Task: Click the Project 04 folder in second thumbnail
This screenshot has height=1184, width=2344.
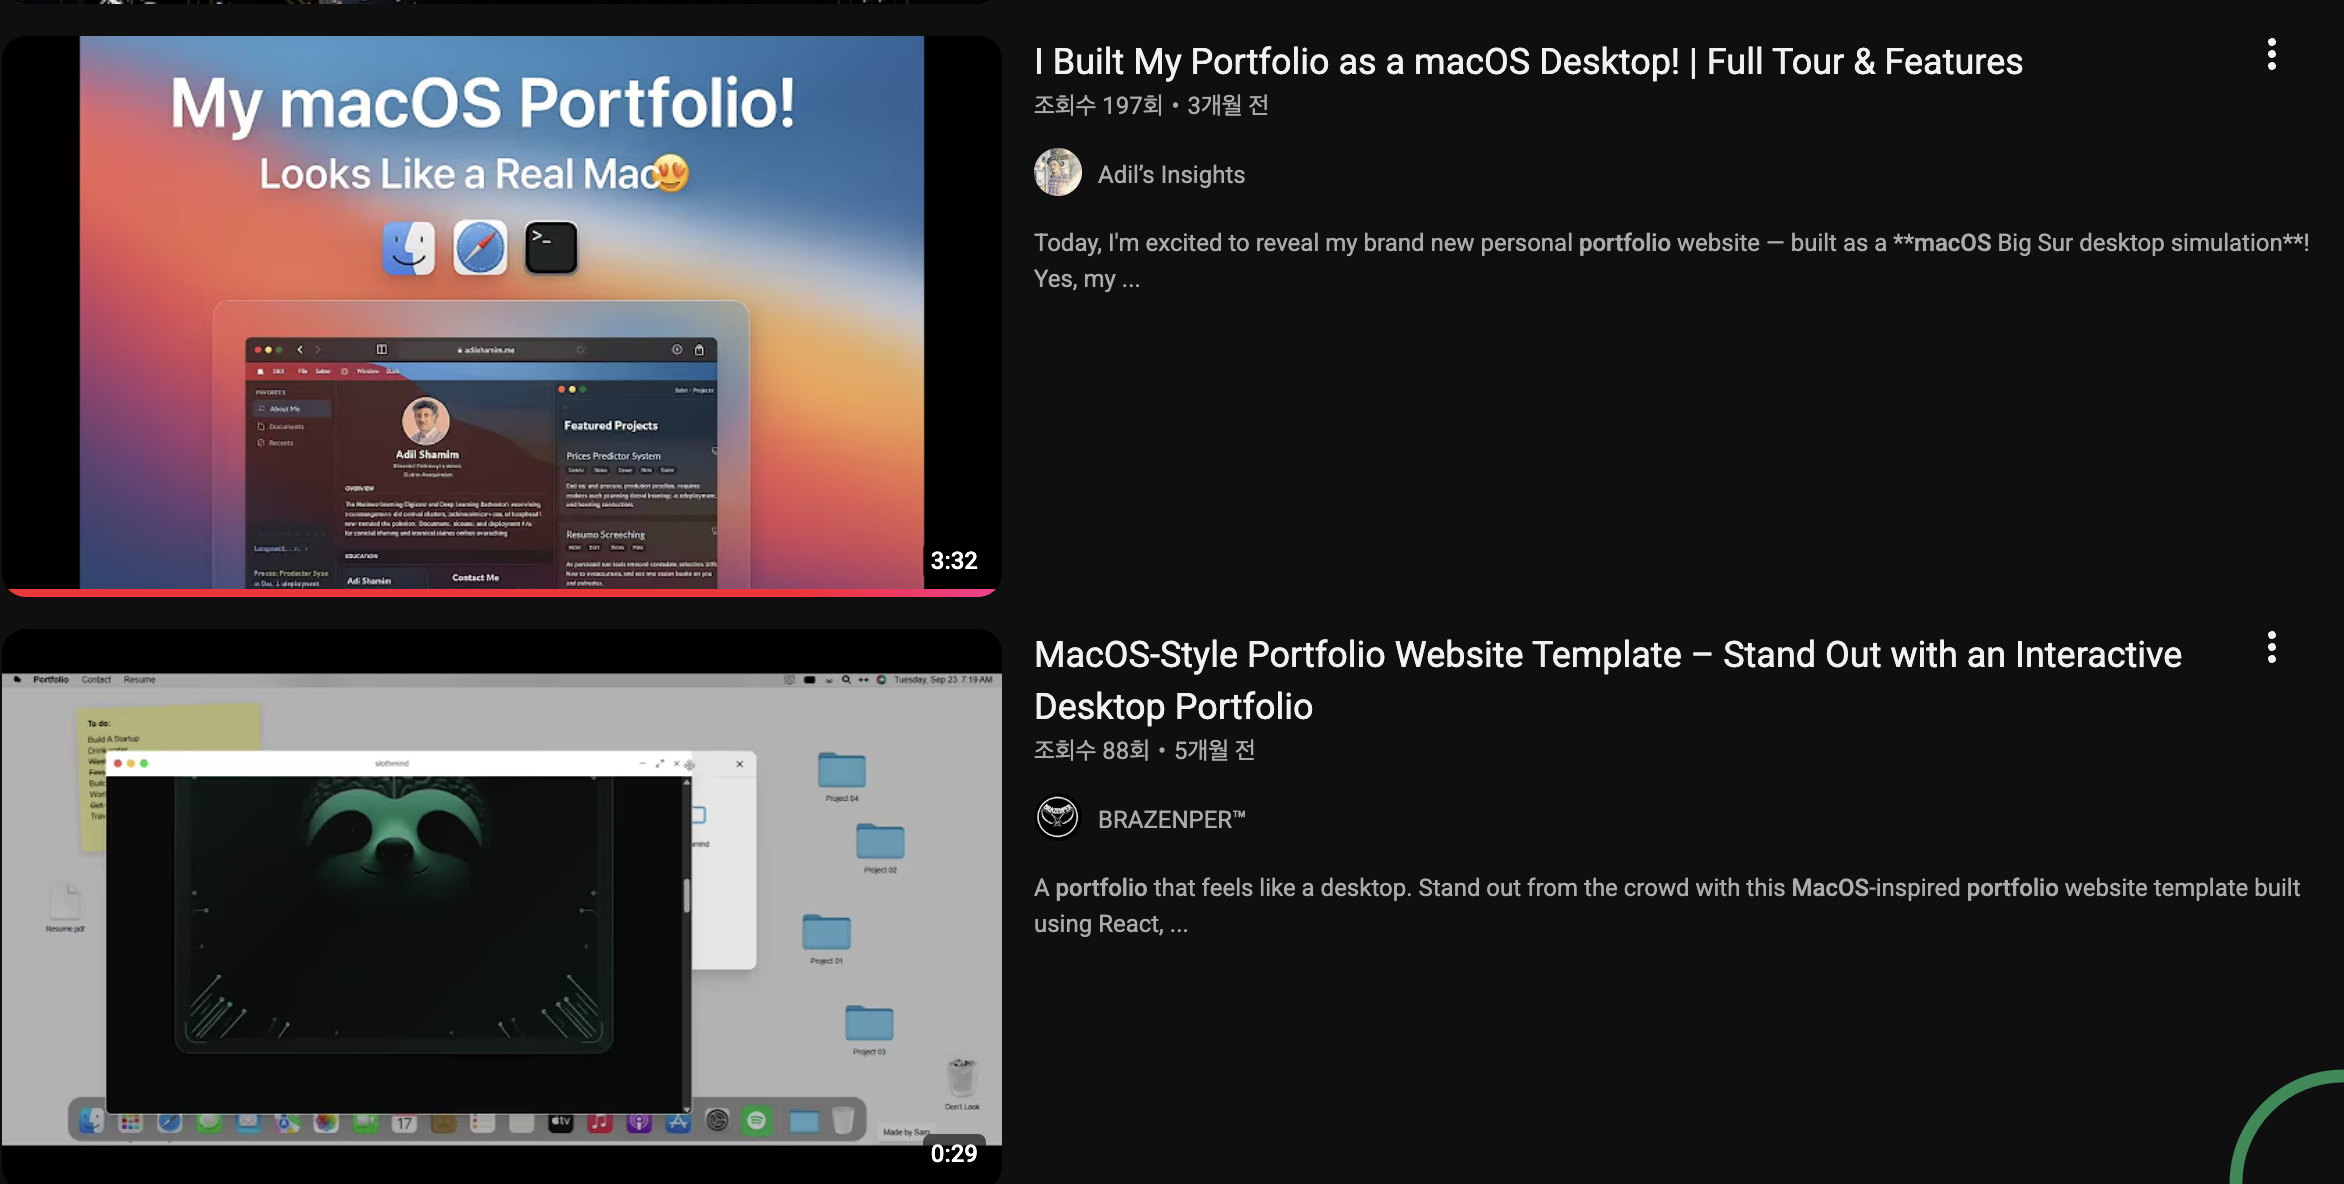Action: [841, 771]
